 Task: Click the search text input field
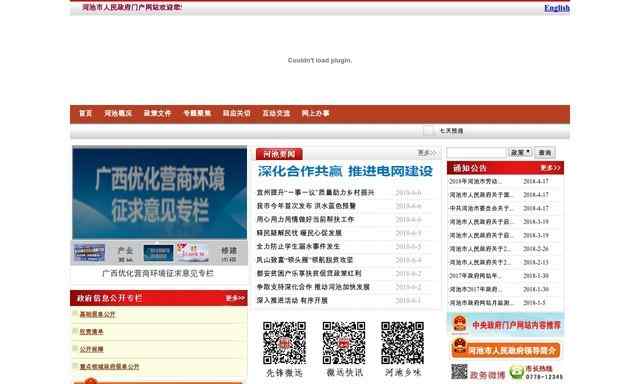click(x=476, y=153)
